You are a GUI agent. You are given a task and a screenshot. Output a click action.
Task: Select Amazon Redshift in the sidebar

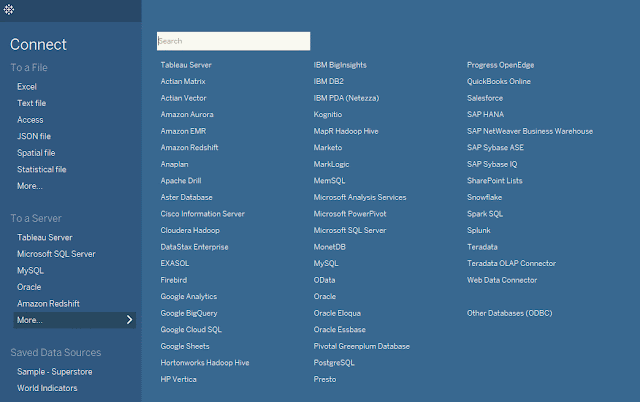(x=48, y=304)
